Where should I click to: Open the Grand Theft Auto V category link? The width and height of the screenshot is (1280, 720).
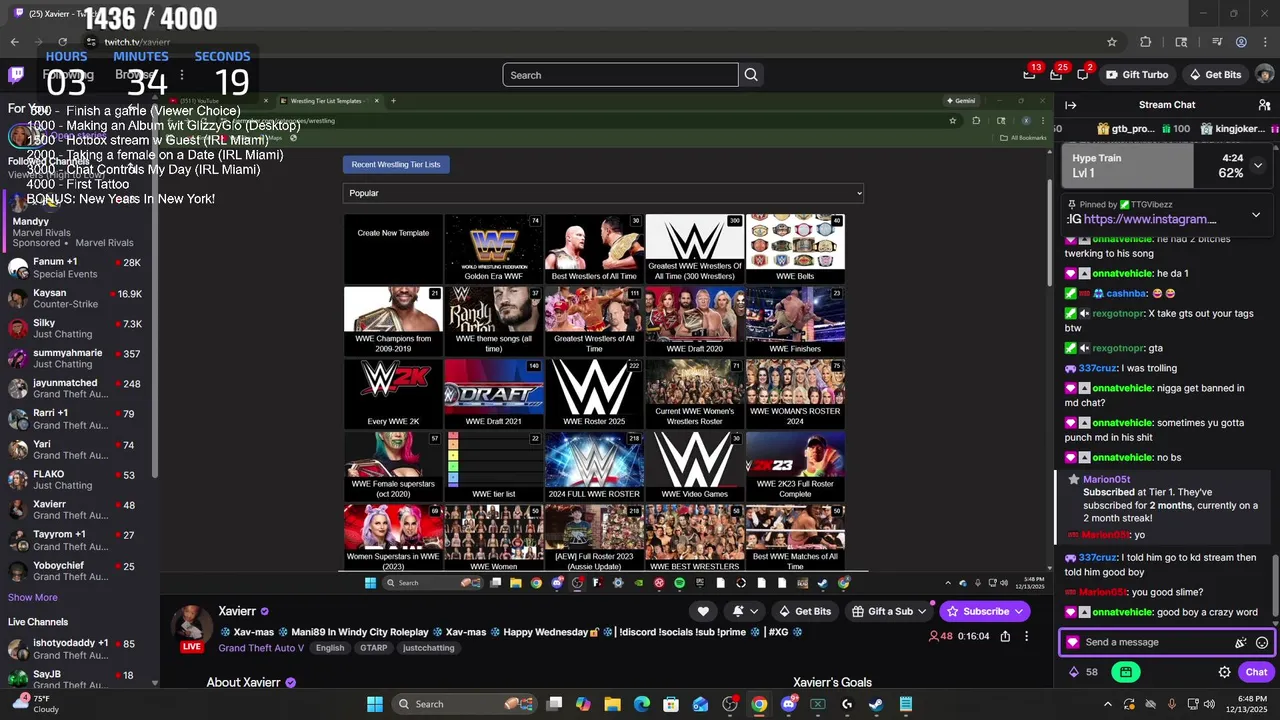tap(261, 648)
